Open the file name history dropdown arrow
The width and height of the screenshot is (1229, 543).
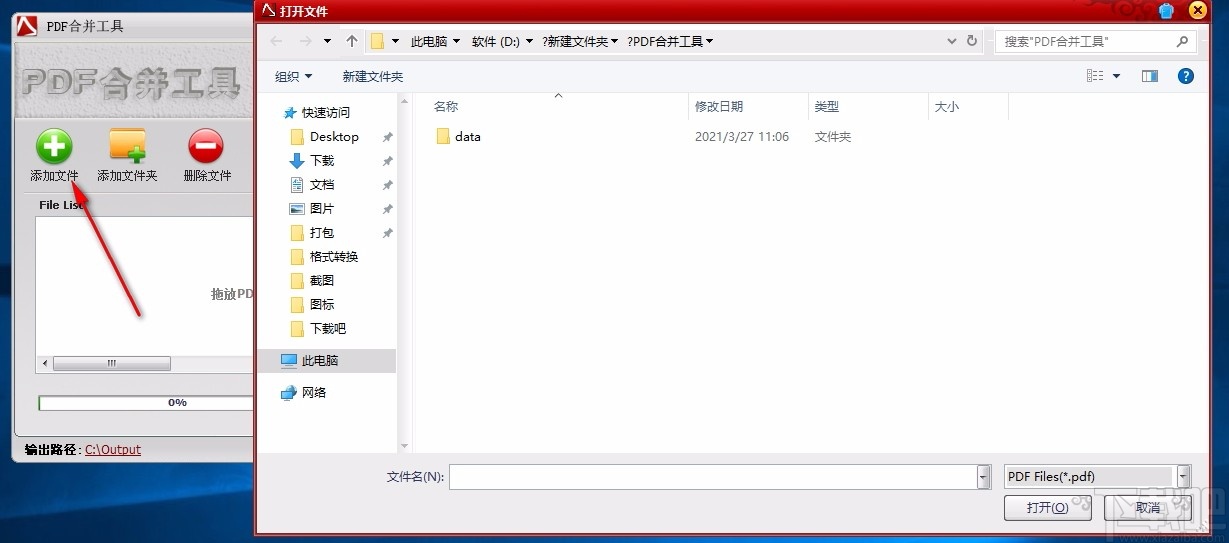click(983, 477)
